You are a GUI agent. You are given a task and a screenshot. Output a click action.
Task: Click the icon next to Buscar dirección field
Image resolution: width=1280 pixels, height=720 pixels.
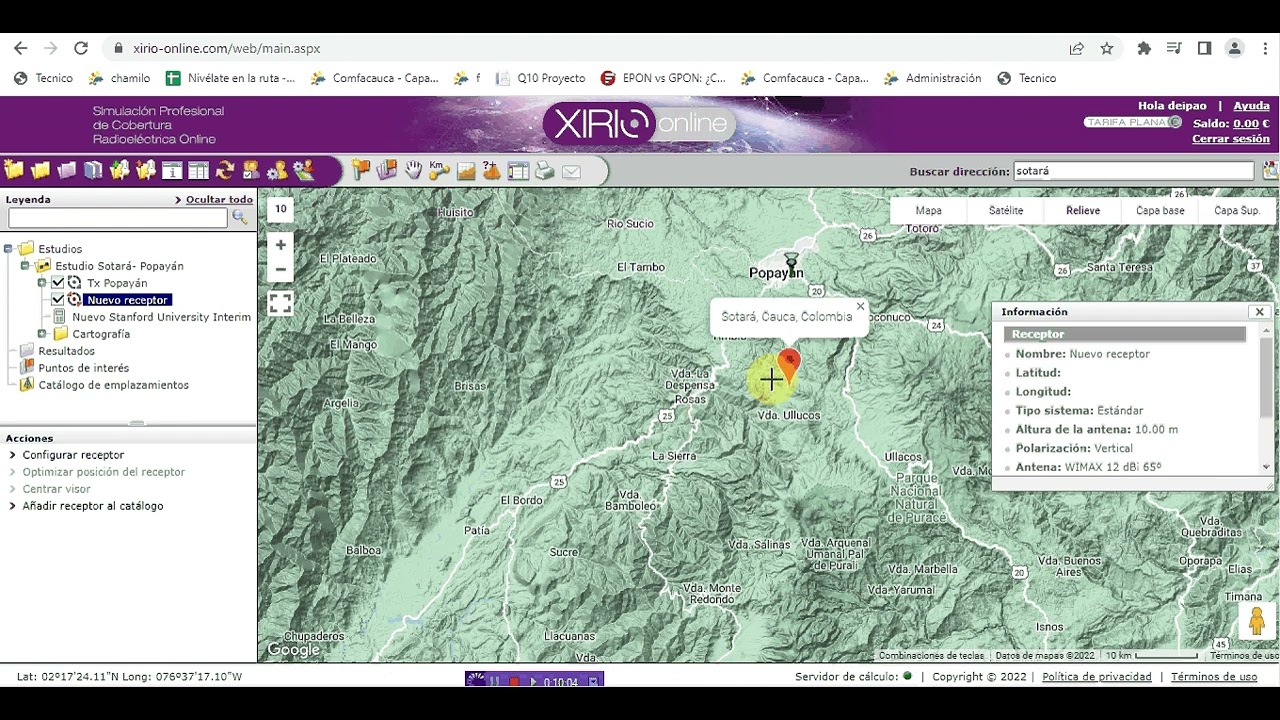tap(1270, 171)
